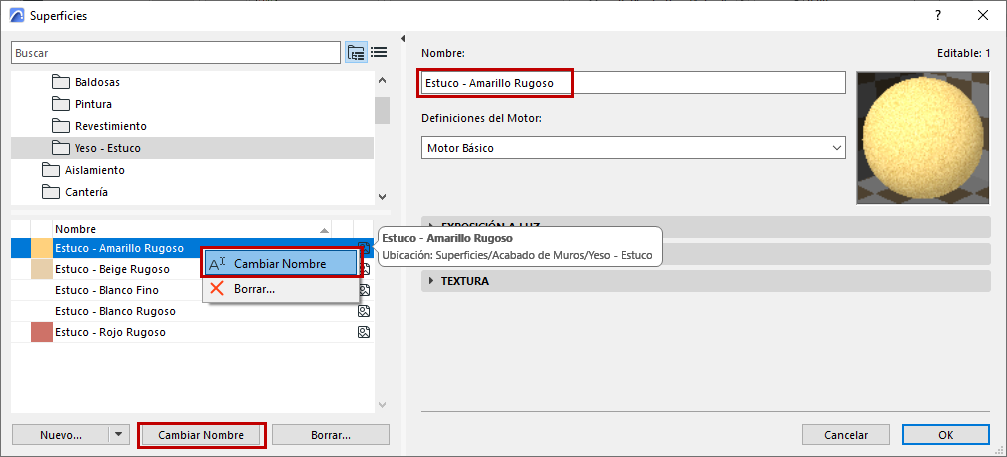Select Estuco - Amarillo Rugoso row
This screenshot has height=457, width=1007.
192,248
